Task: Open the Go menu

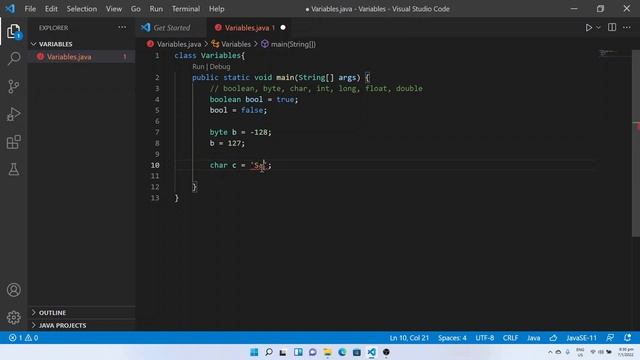Action: point(136,9)
